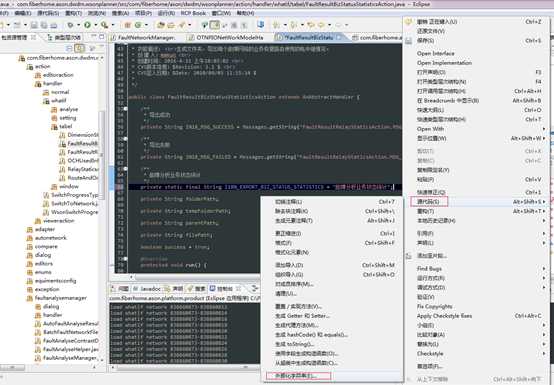Click the Save toolbar icon
This screenshot has width=554, height=385.
point(34,25)
